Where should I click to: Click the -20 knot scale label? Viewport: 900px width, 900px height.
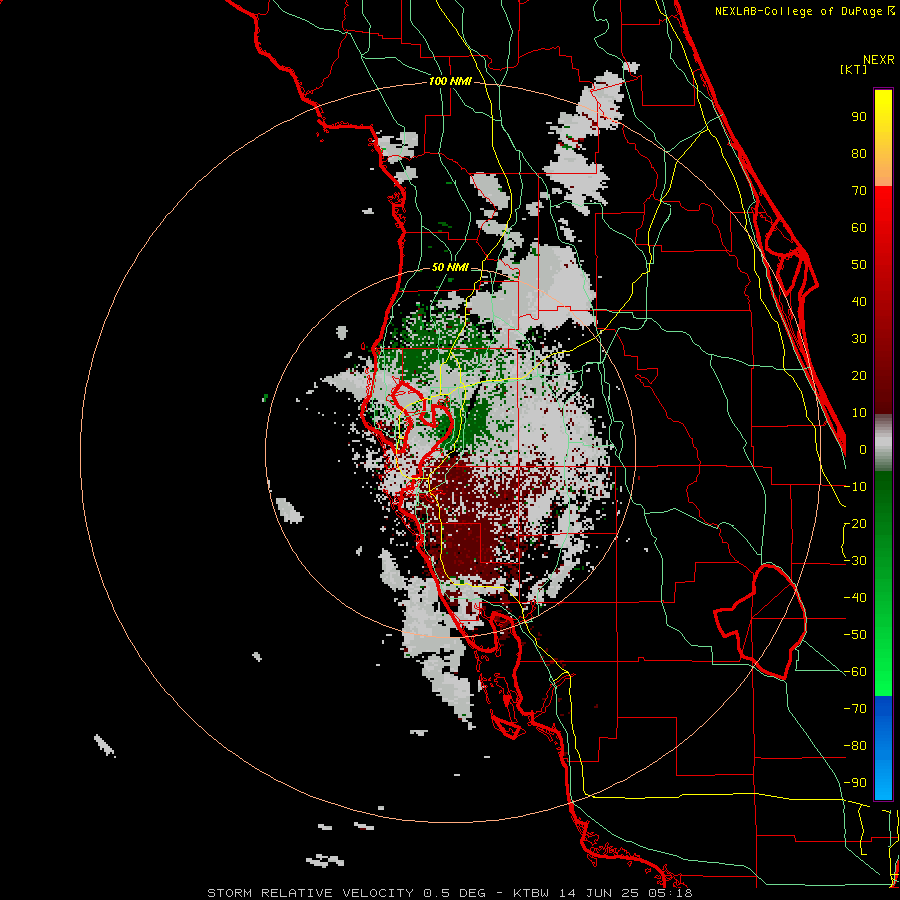pyautogui.click(x=856, y=524)
